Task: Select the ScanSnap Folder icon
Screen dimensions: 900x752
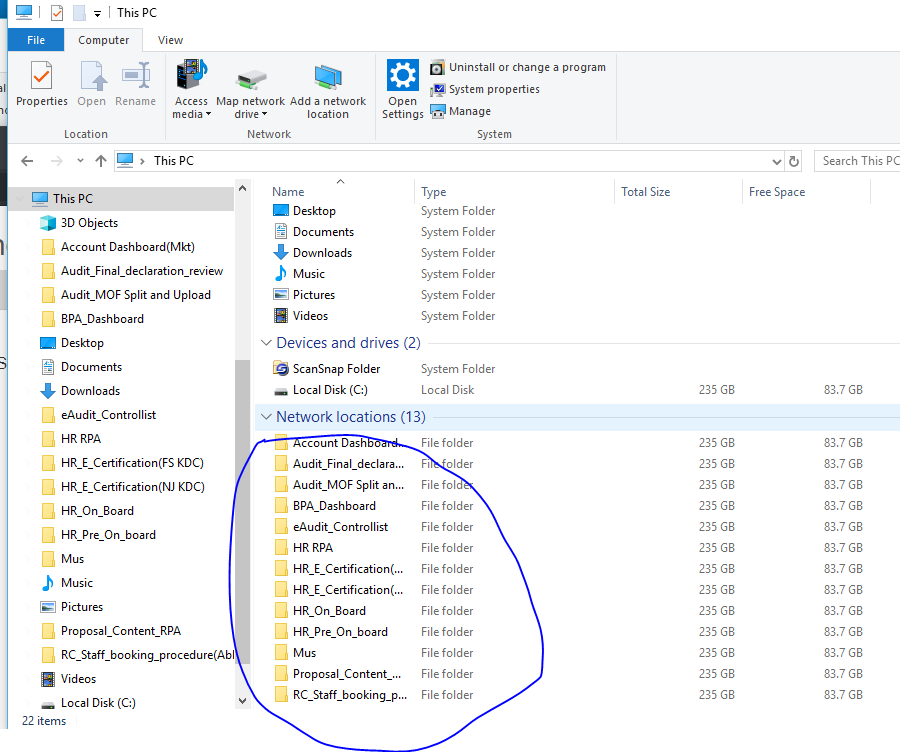Action: coord(281,369)
